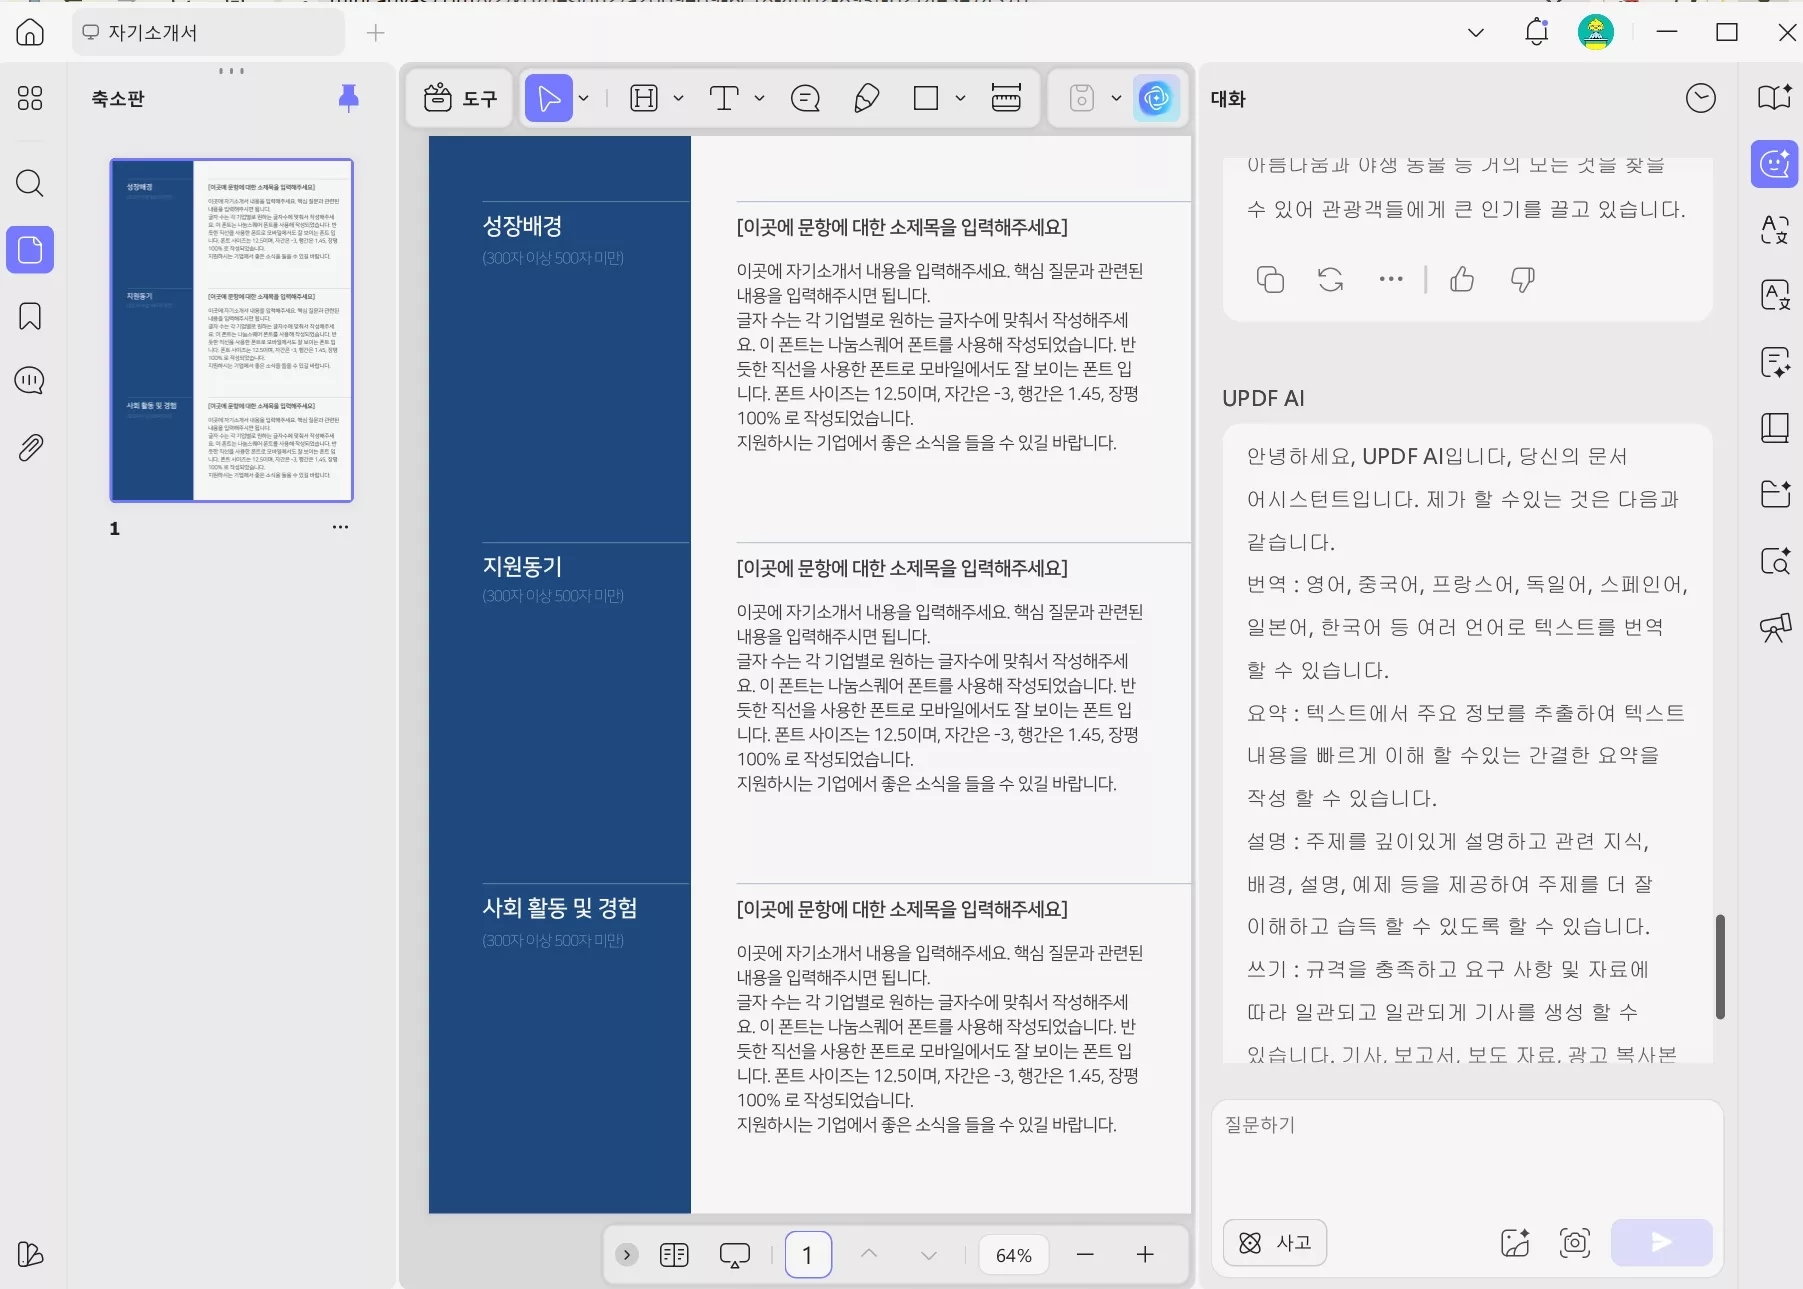Open the 도구 tools menu

tap(459, 98)
